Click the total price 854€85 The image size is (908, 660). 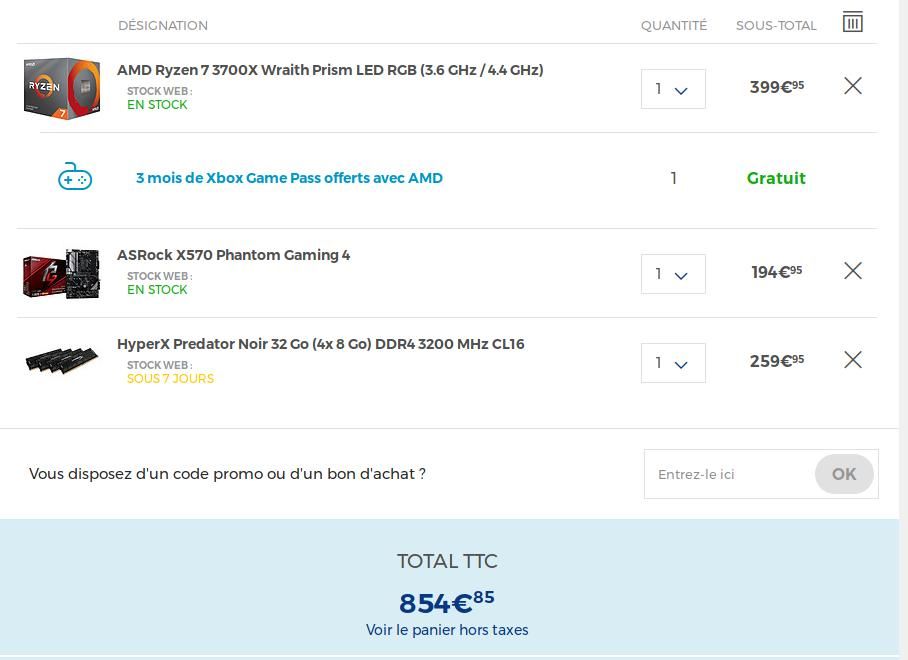point(446,602)
